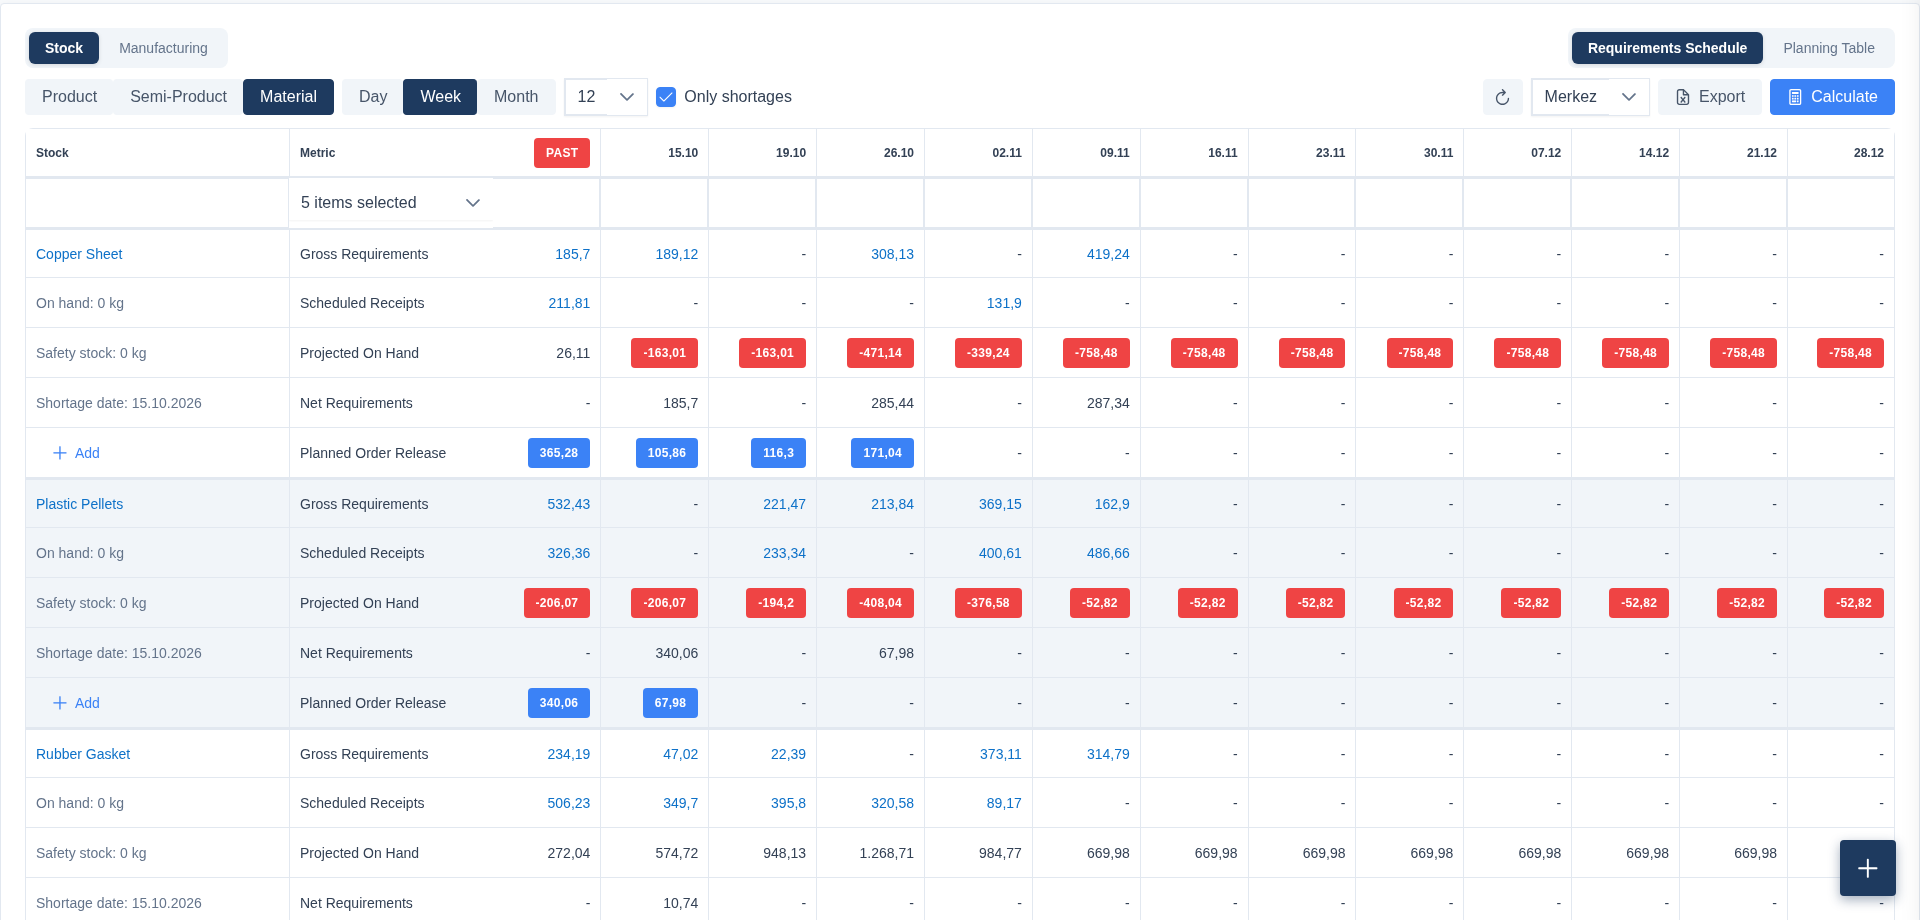Screen dimensions: 1920x920
Task: Click Copper Sheet gross requirement 189,12
Action: click(x=677, y=254)
